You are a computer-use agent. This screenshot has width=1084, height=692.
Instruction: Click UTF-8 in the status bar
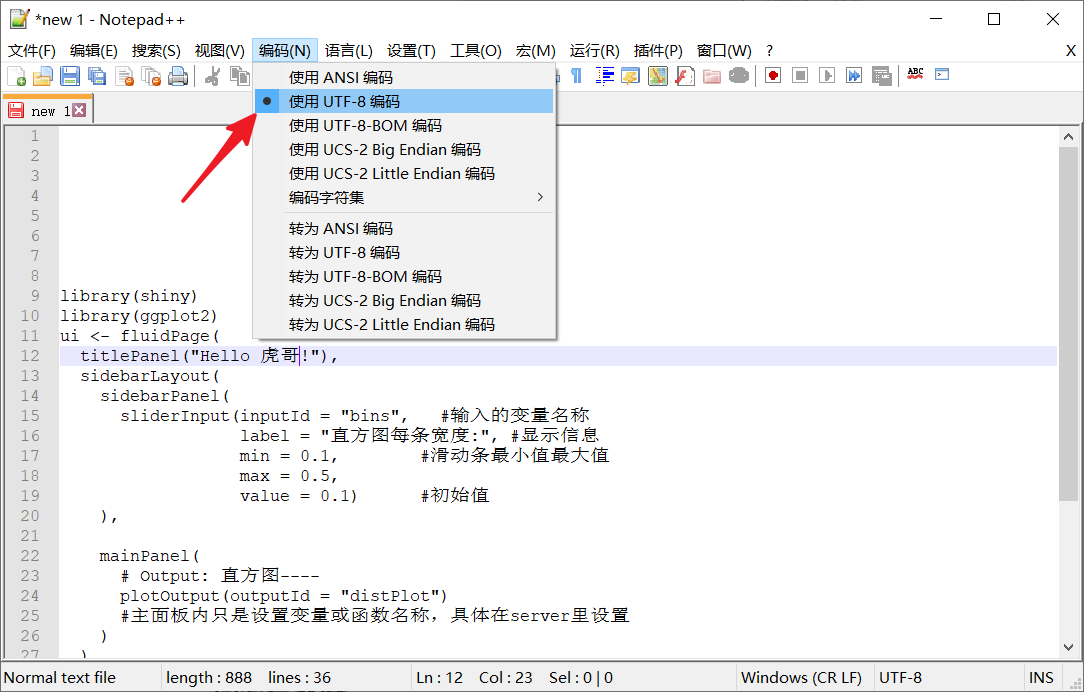(899, 677)
